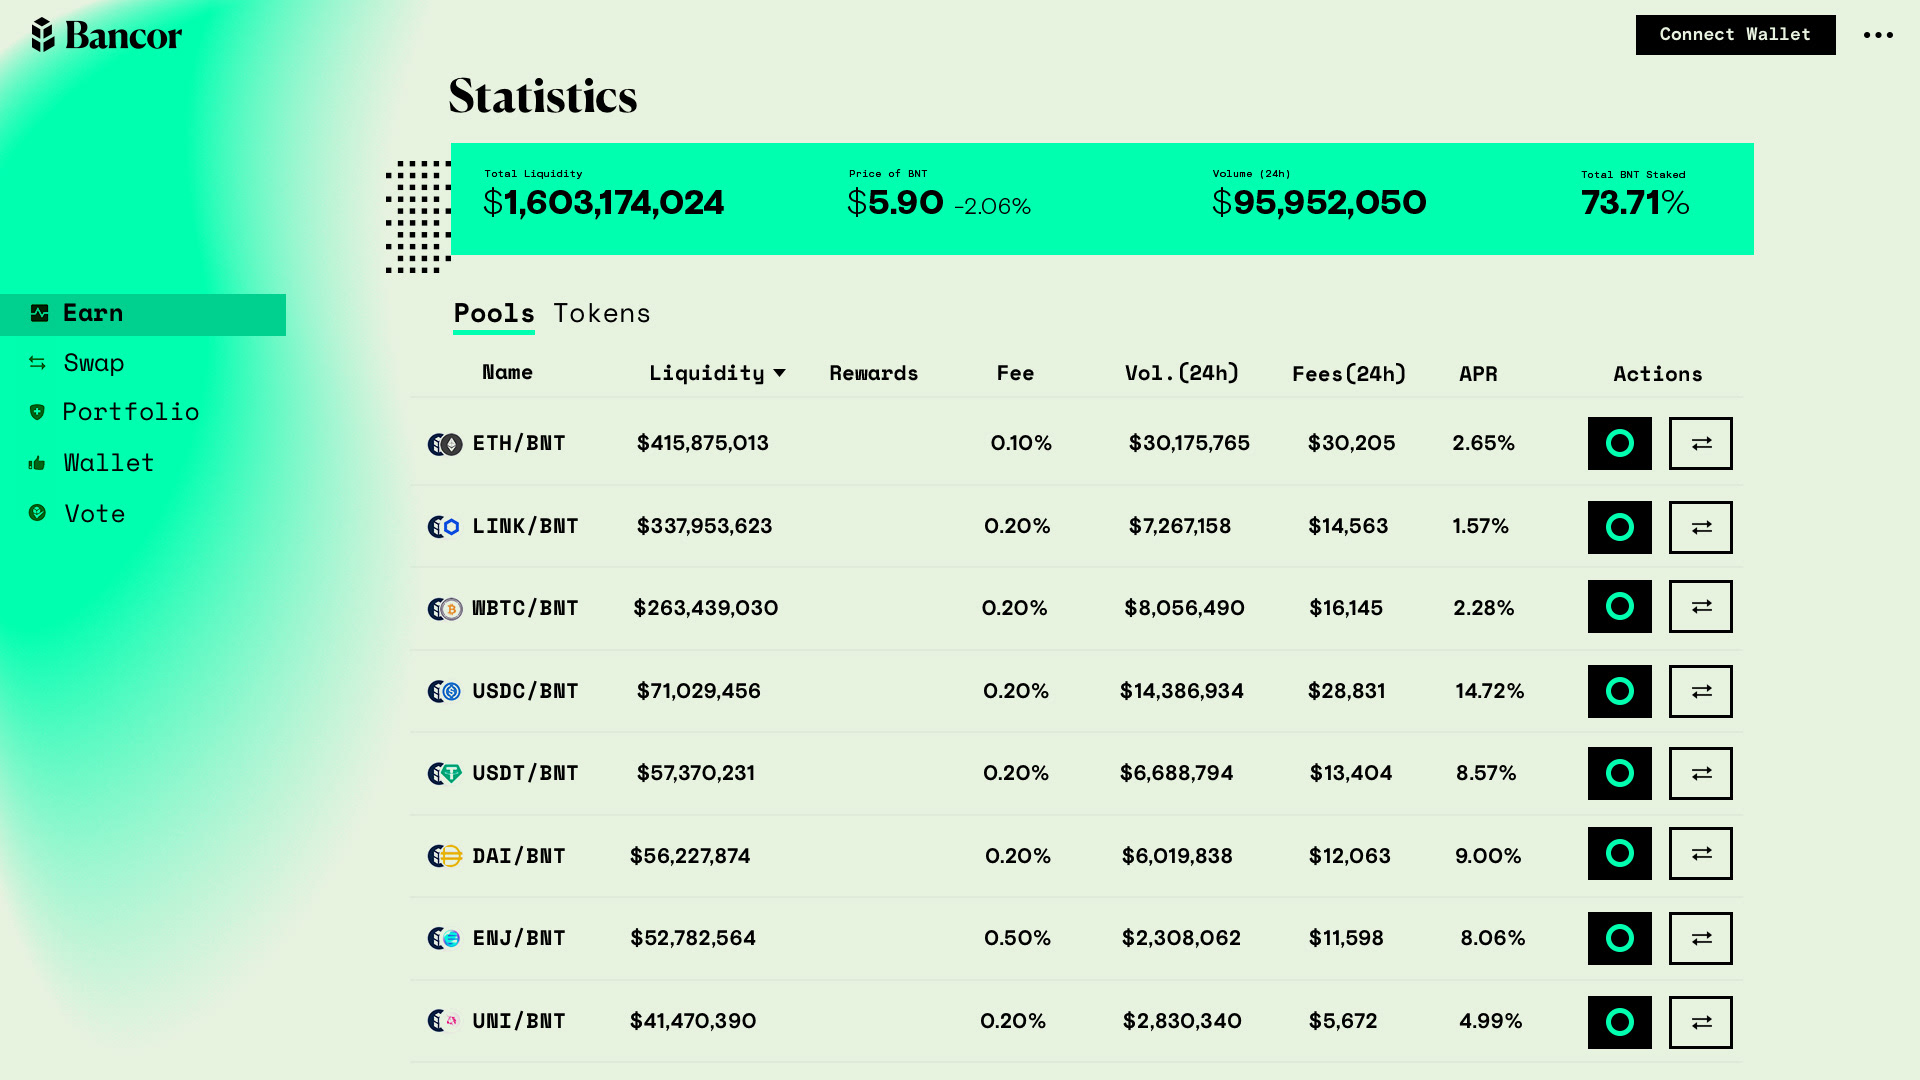Add liquidity to LINK/BNT pool
Screen dimensions: 1920x1080
click(1620, 527)
